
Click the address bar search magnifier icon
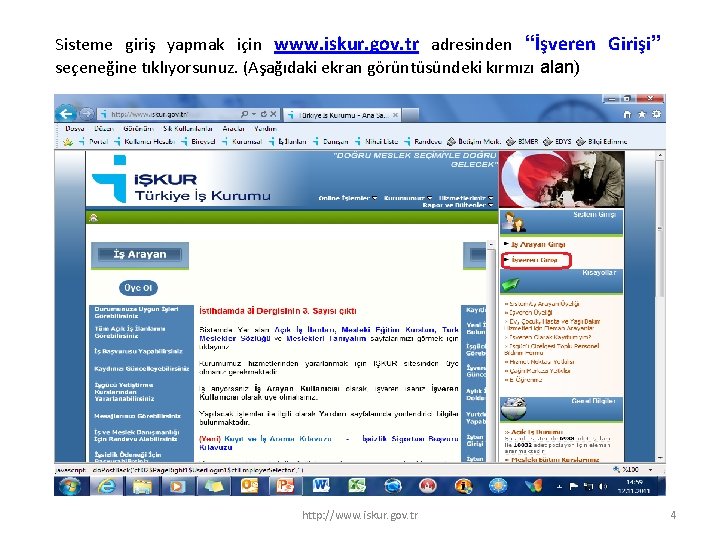(245, 114)
